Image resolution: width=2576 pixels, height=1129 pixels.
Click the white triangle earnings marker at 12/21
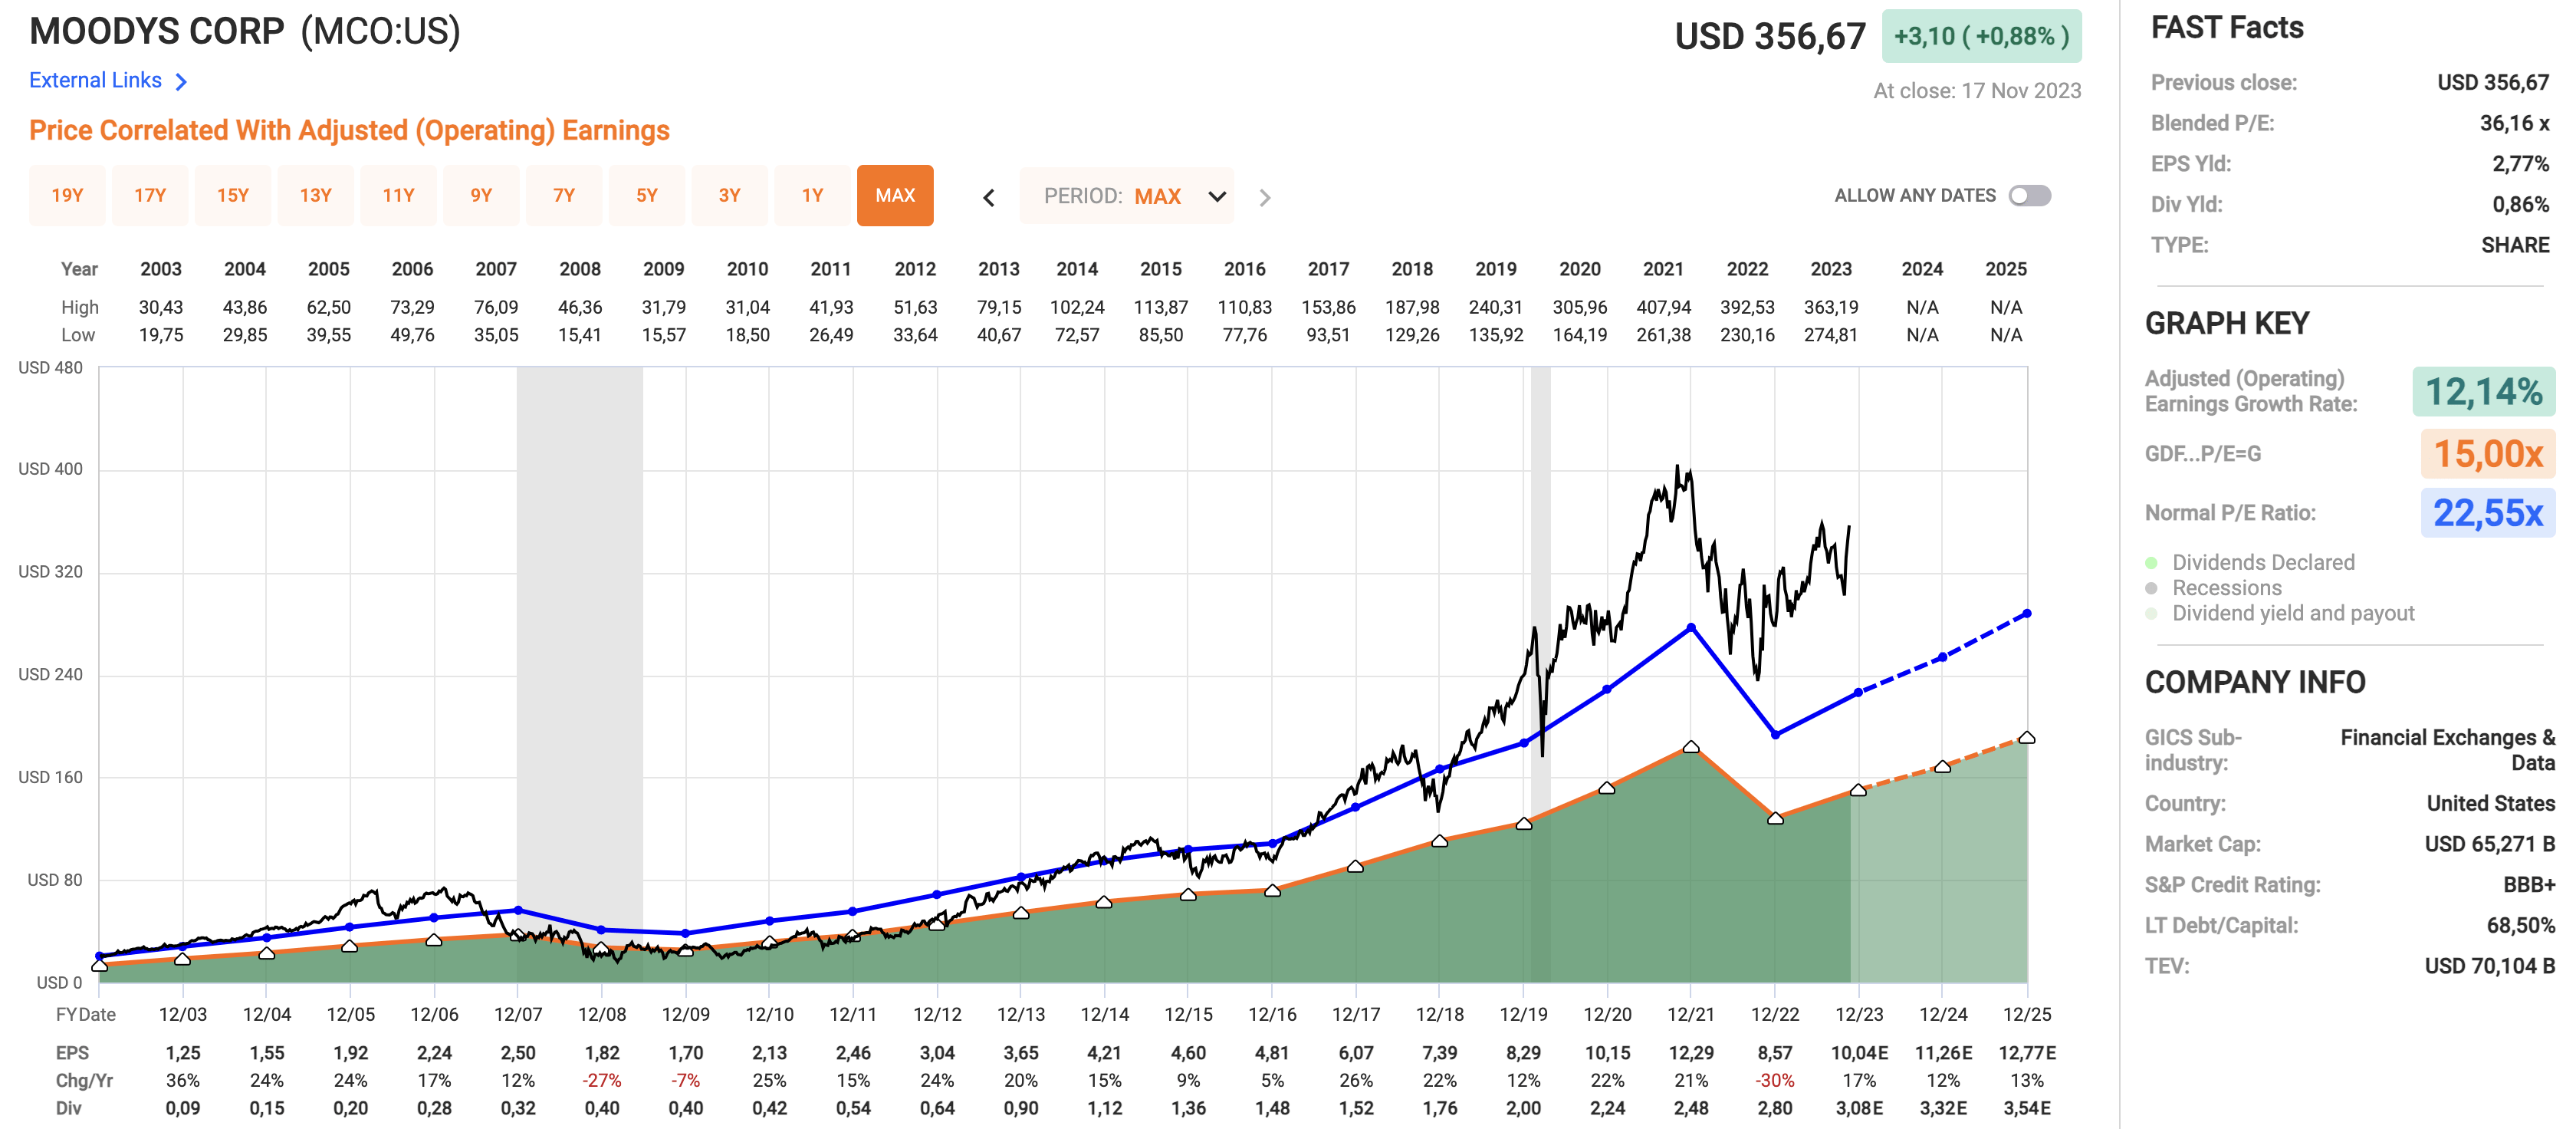click(x=1691, y=747)
